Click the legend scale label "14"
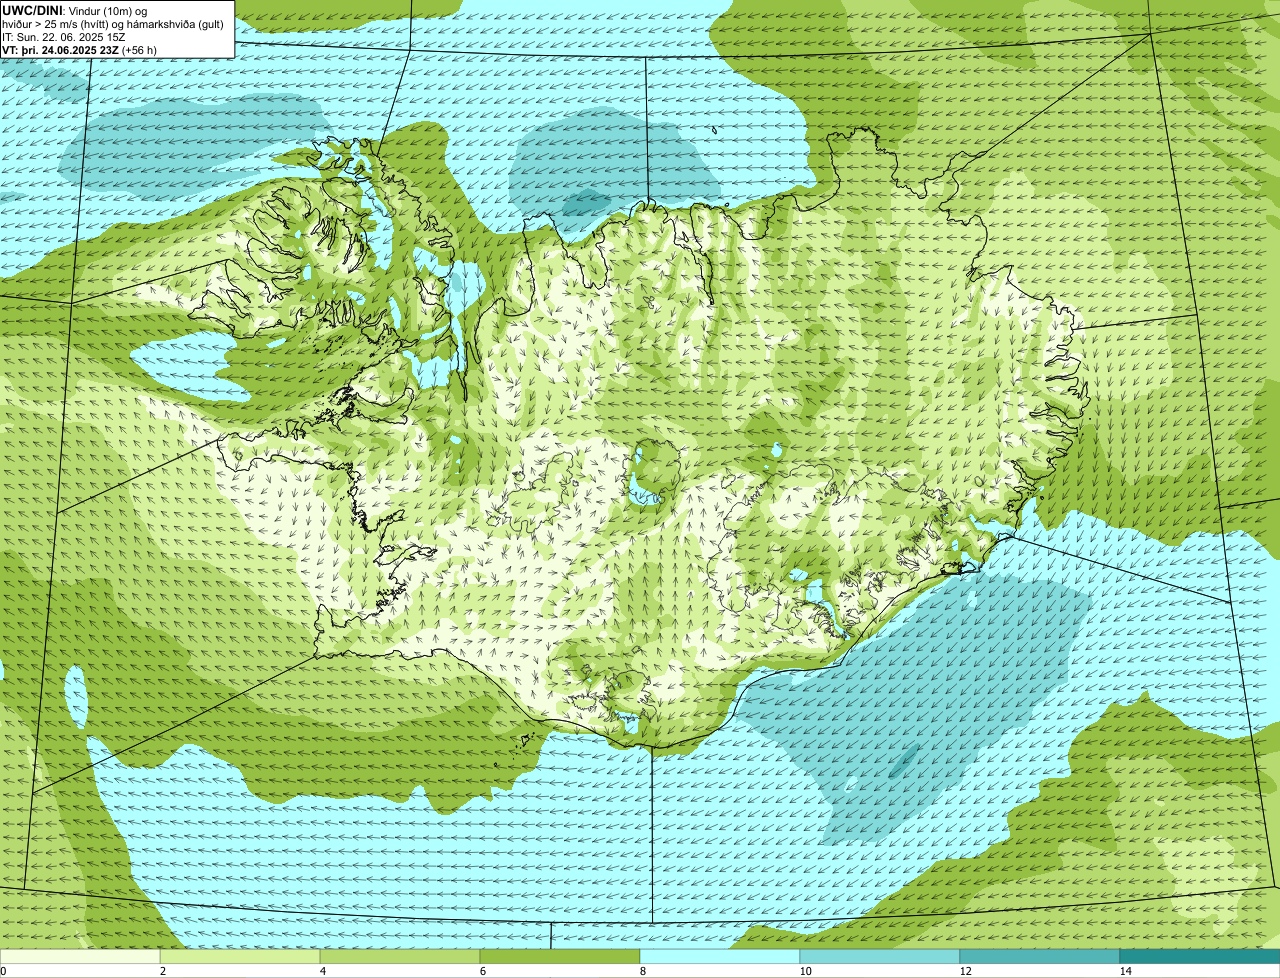1280x978 pixels. 1125,971
